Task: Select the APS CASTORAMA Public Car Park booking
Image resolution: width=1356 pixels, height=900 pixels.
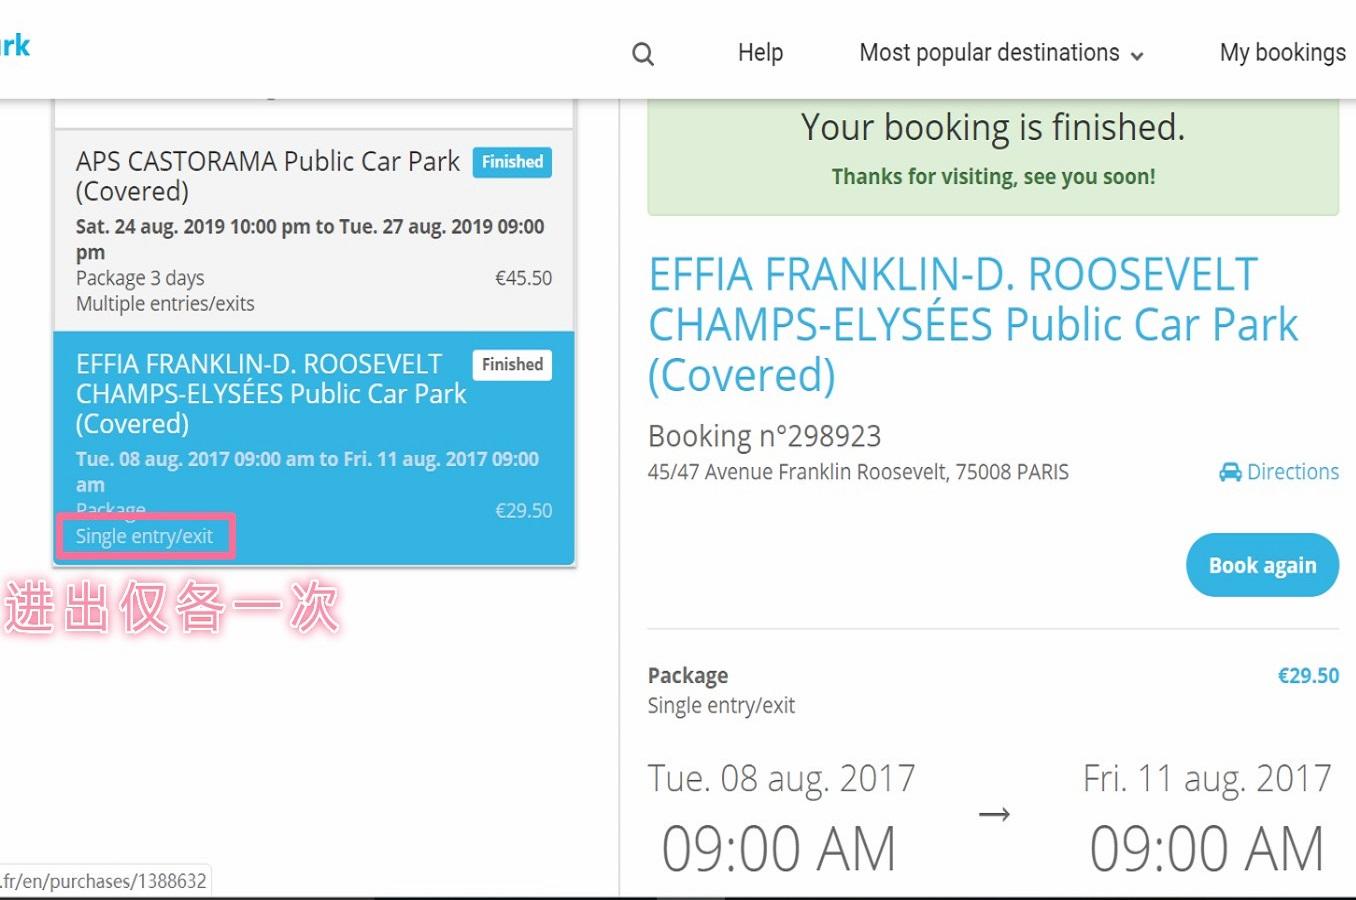Action: [x=314, y=230]
